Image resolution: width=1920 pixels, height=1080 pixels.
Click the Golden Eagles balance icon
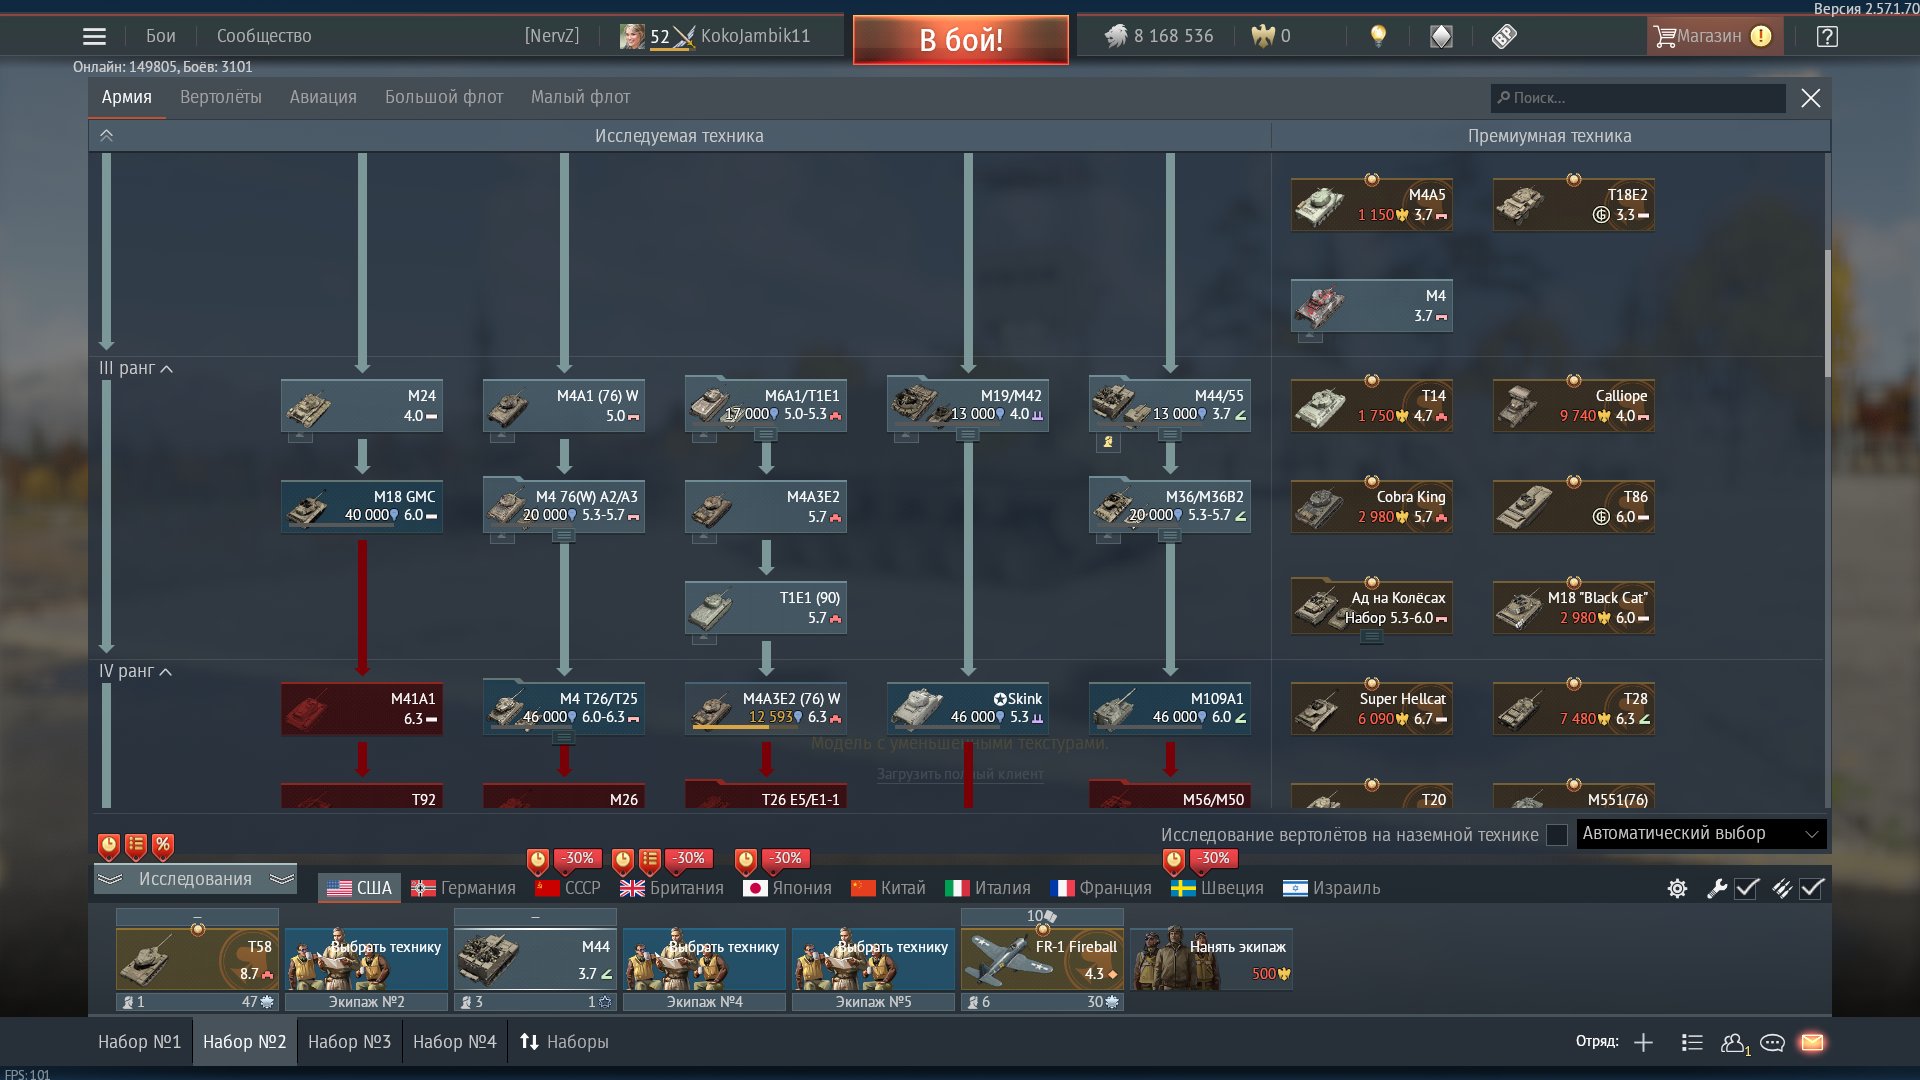coord(1263,37)
